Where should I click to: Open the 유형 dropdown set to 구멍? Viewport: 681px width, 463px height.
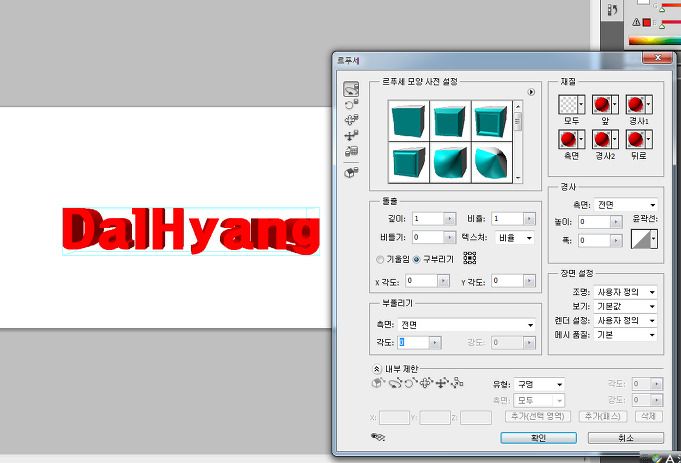(539, 384)
